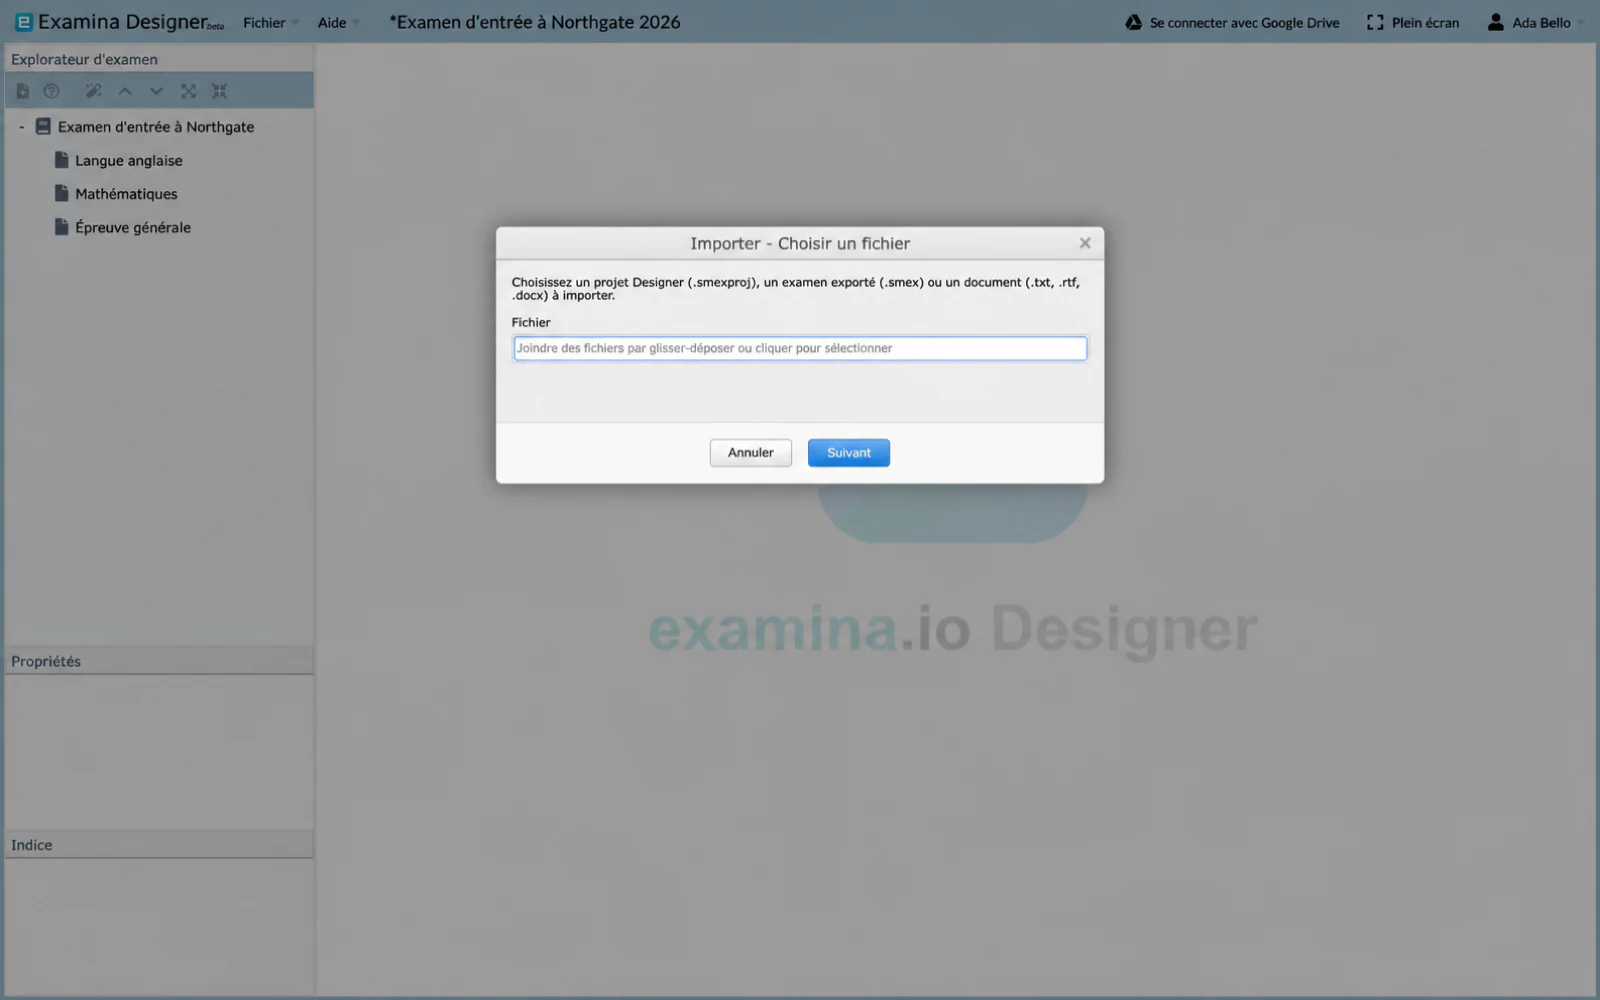This screenshot has height=1000, width=1600.
Task: Click the add question icon in explorer toolbar
Action: coord(52,91)
